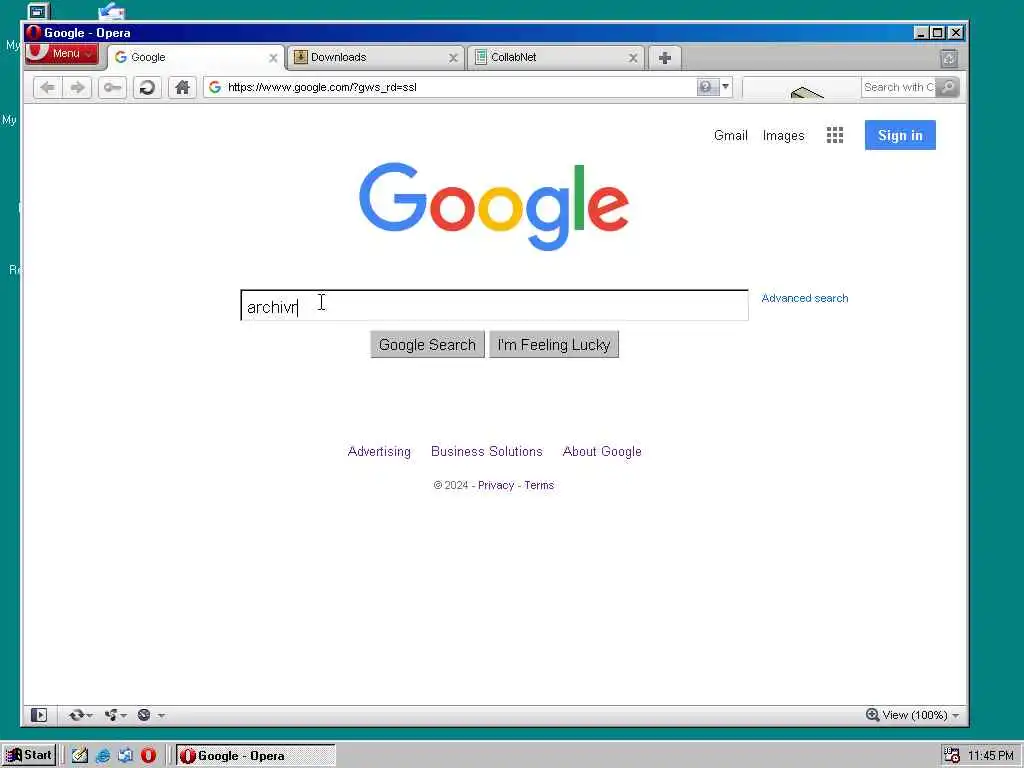Reload the current page
The width and height of the screenshot is (1024, 768).
point(147,87)
